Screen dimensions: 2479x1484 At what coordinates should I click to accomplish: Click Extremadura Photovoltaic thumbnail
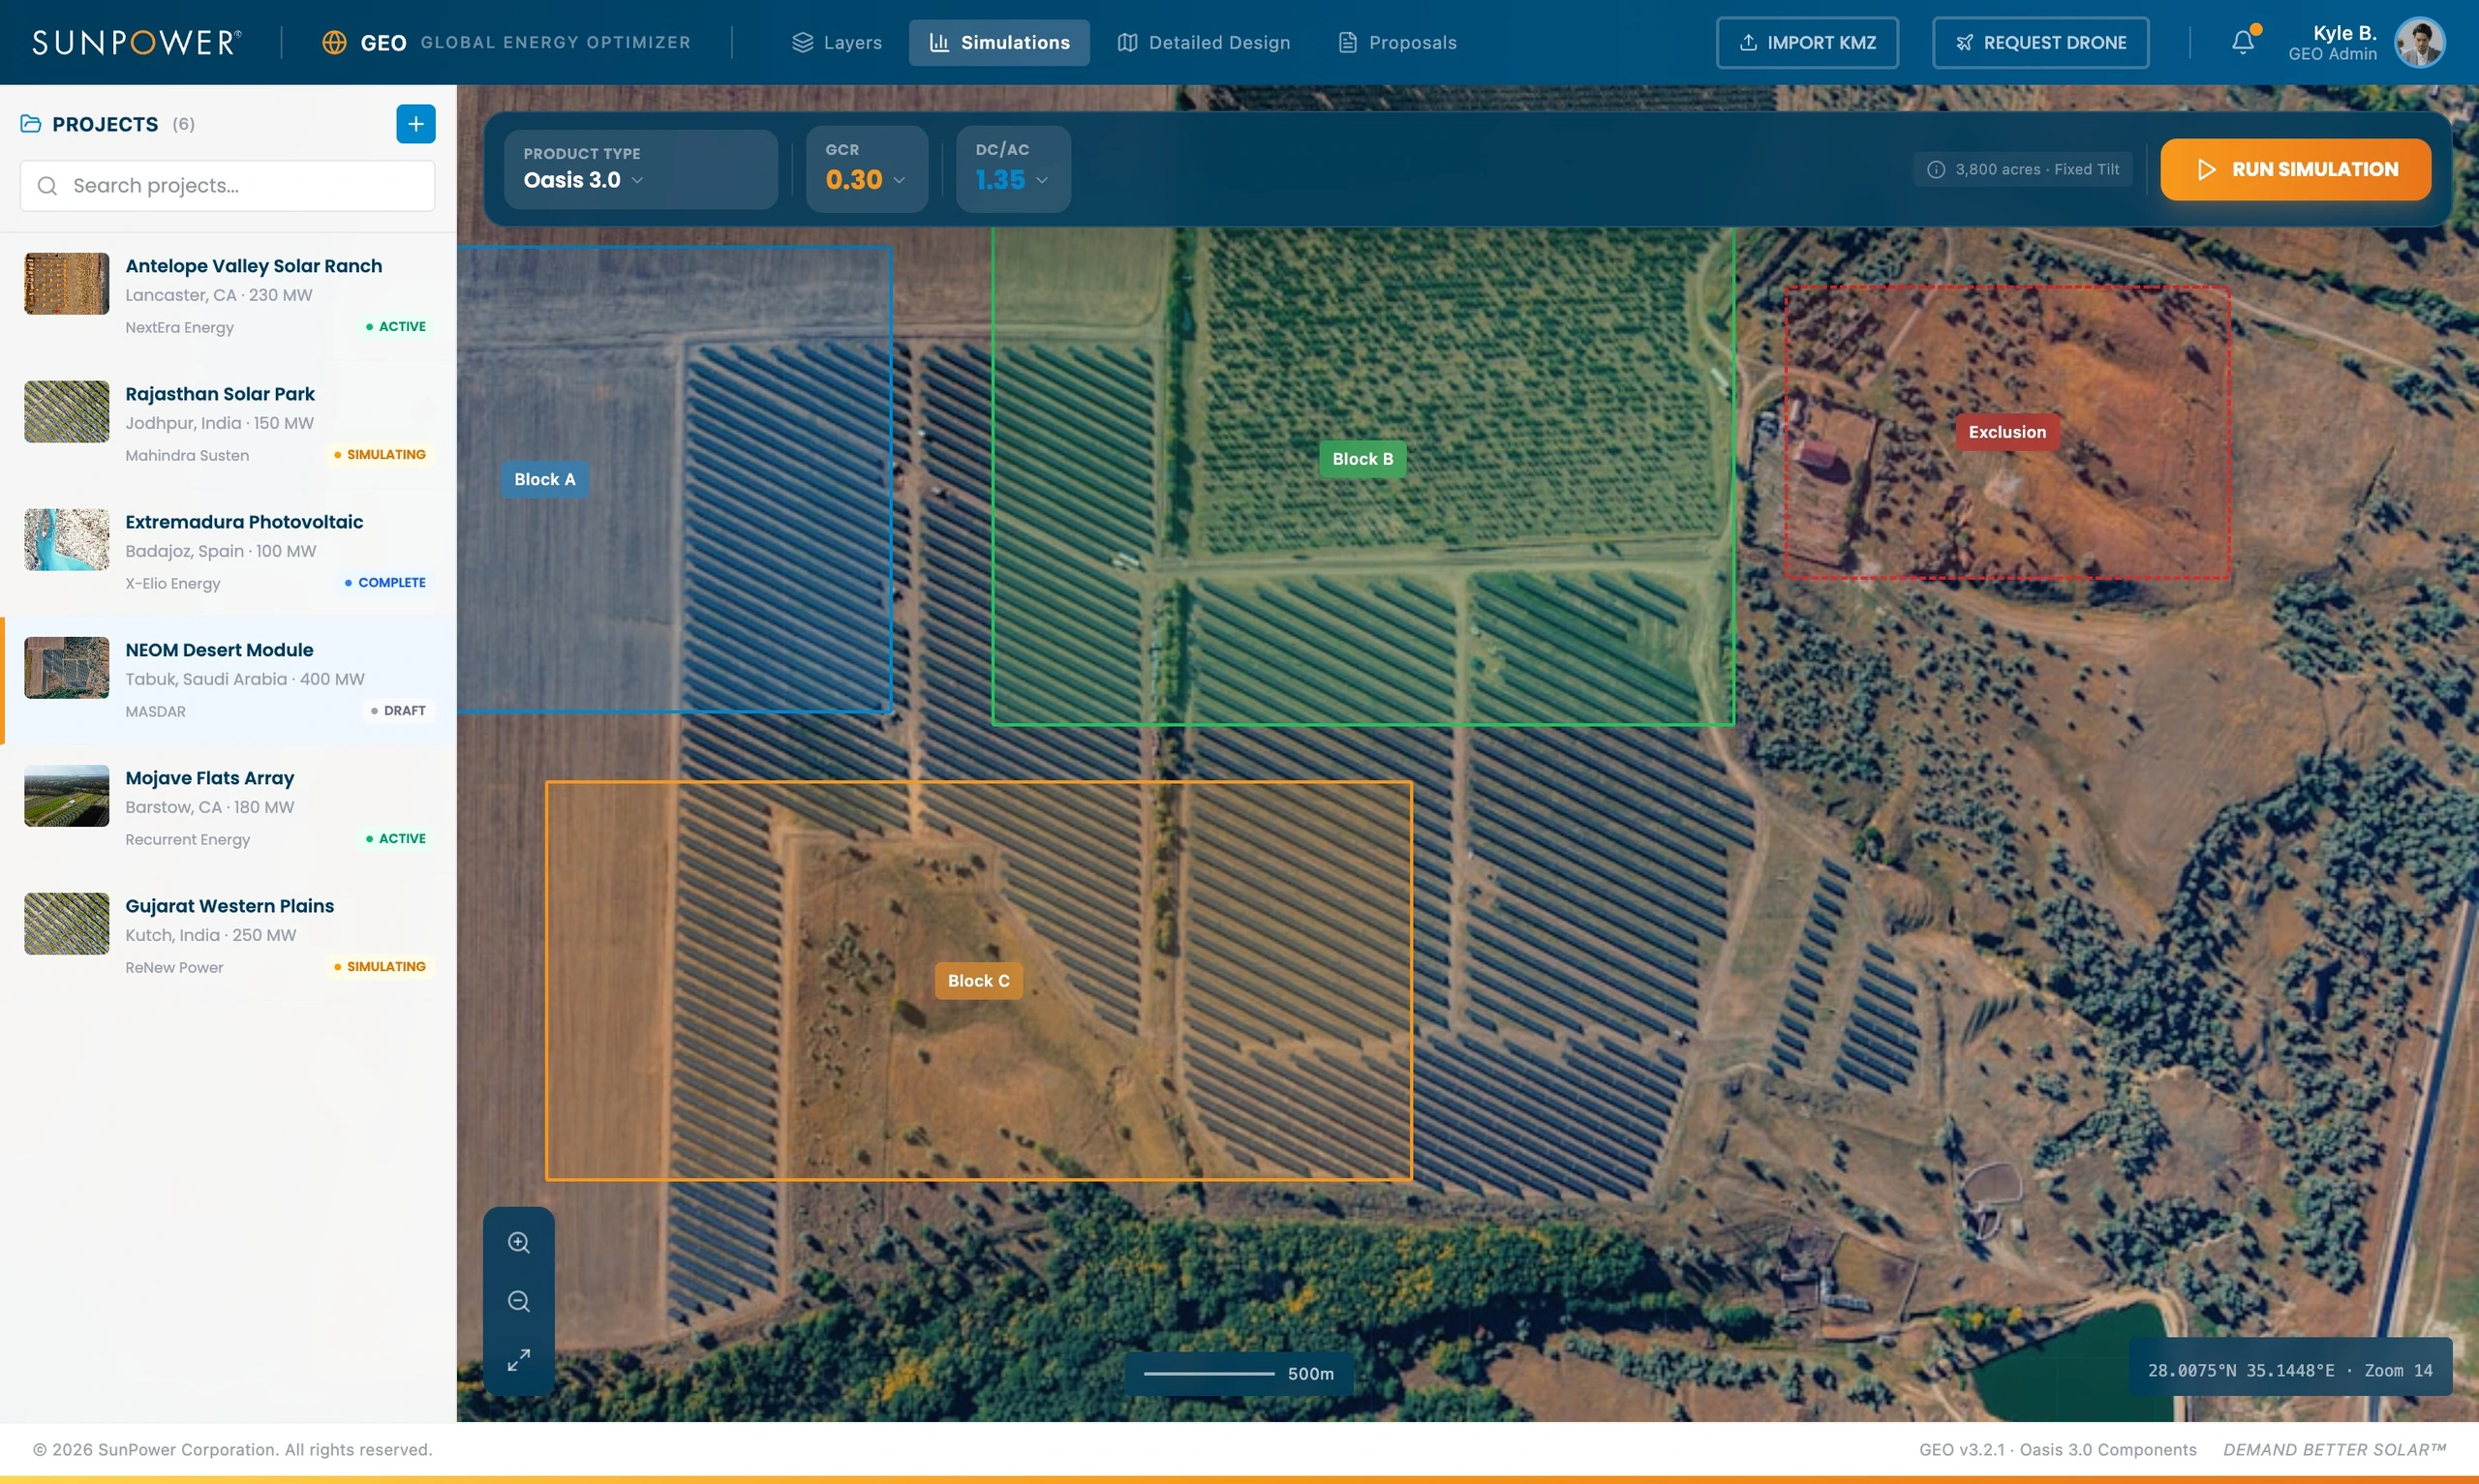pyautogui.click(x=67, y=540)
